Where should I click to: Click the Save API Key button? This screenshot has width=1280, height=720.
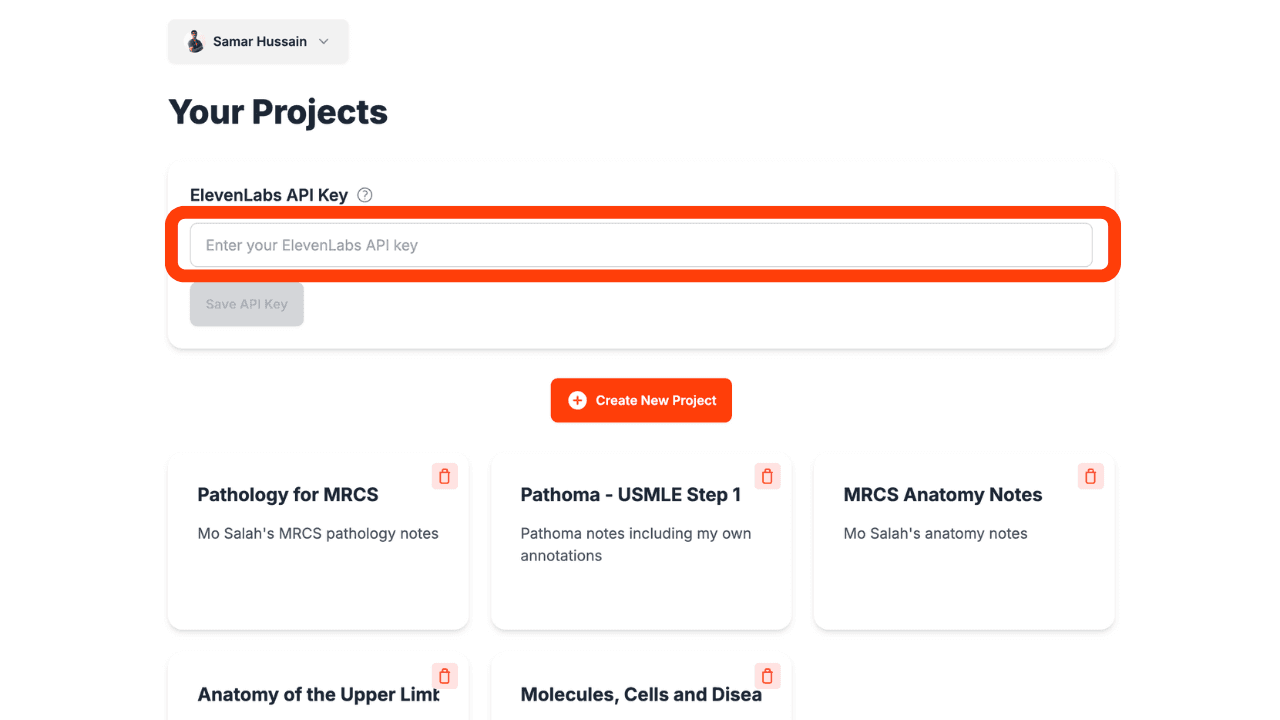pyautogui.click(x=247, y=304)
